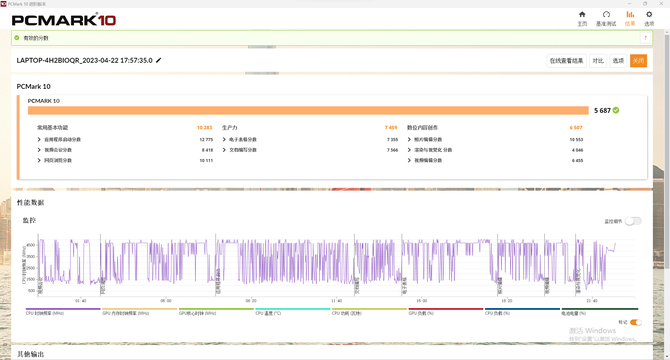The width and height of the screenshot is (670, 360).
Task: Click the 4500 value on the chart Y axis
Action: 31,245
